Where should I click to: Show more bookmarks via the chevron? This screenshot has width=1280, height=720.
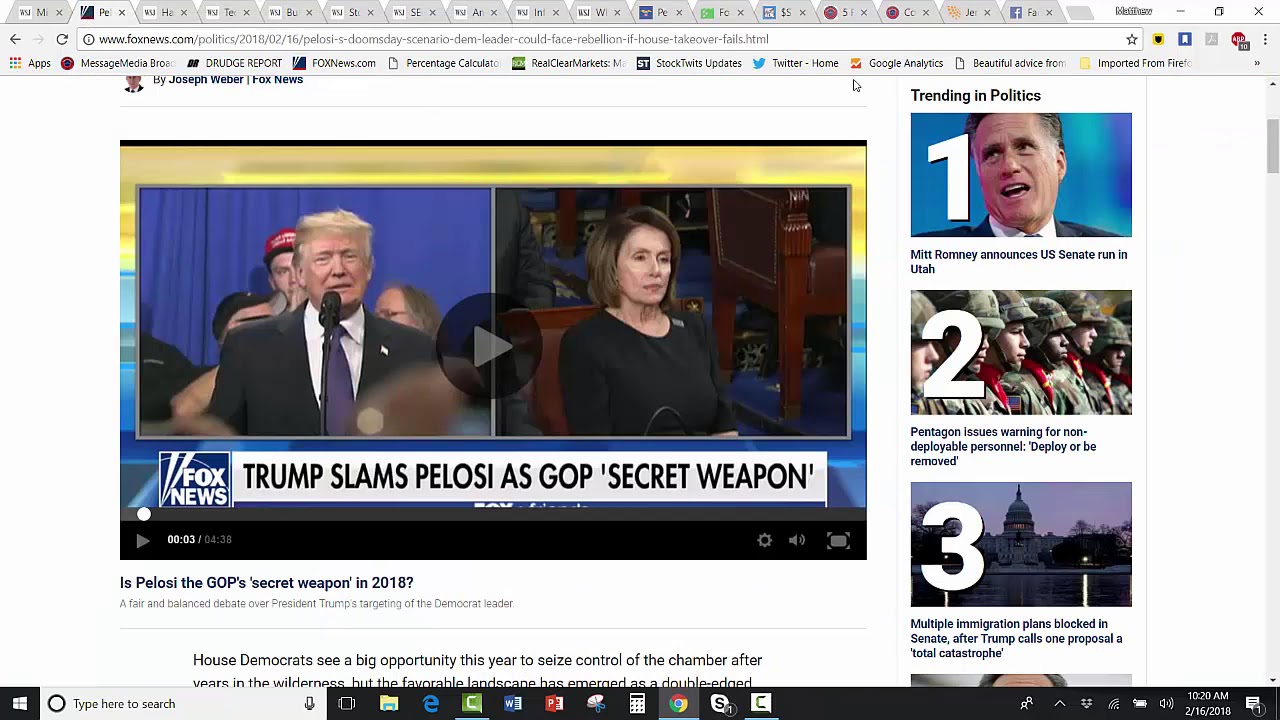coord(1257,63)
